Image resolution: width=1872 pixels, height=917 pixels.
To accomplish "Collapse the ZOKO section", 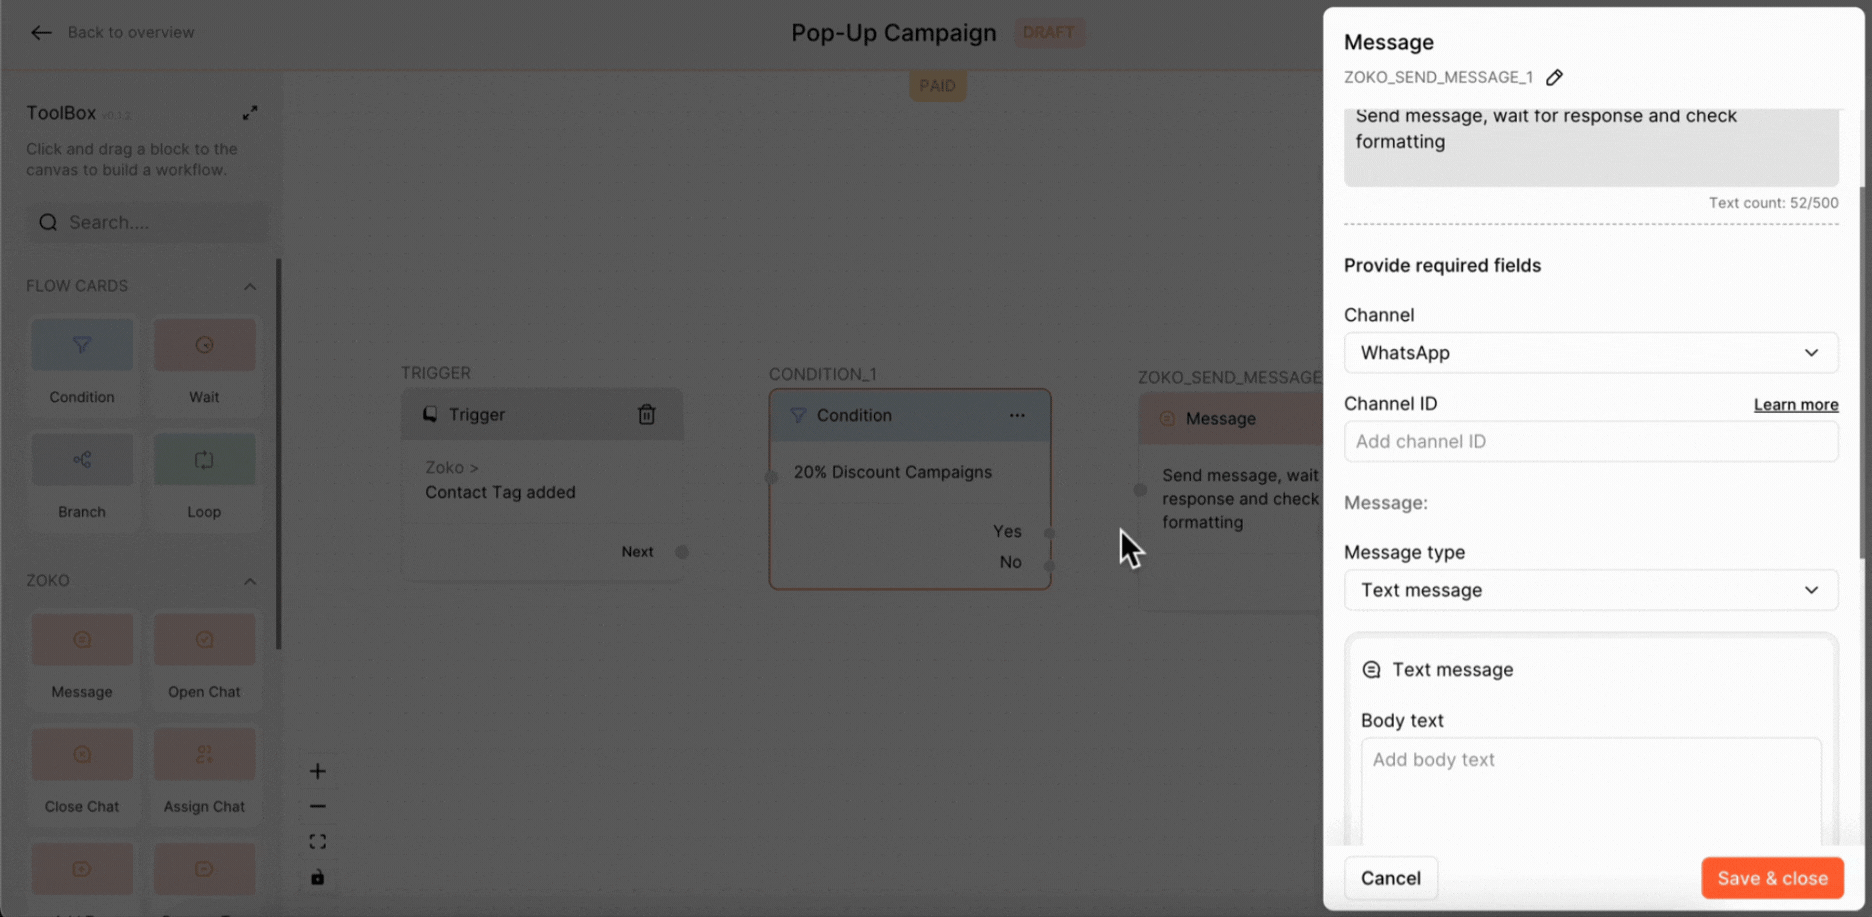I will tap(250, 581).
